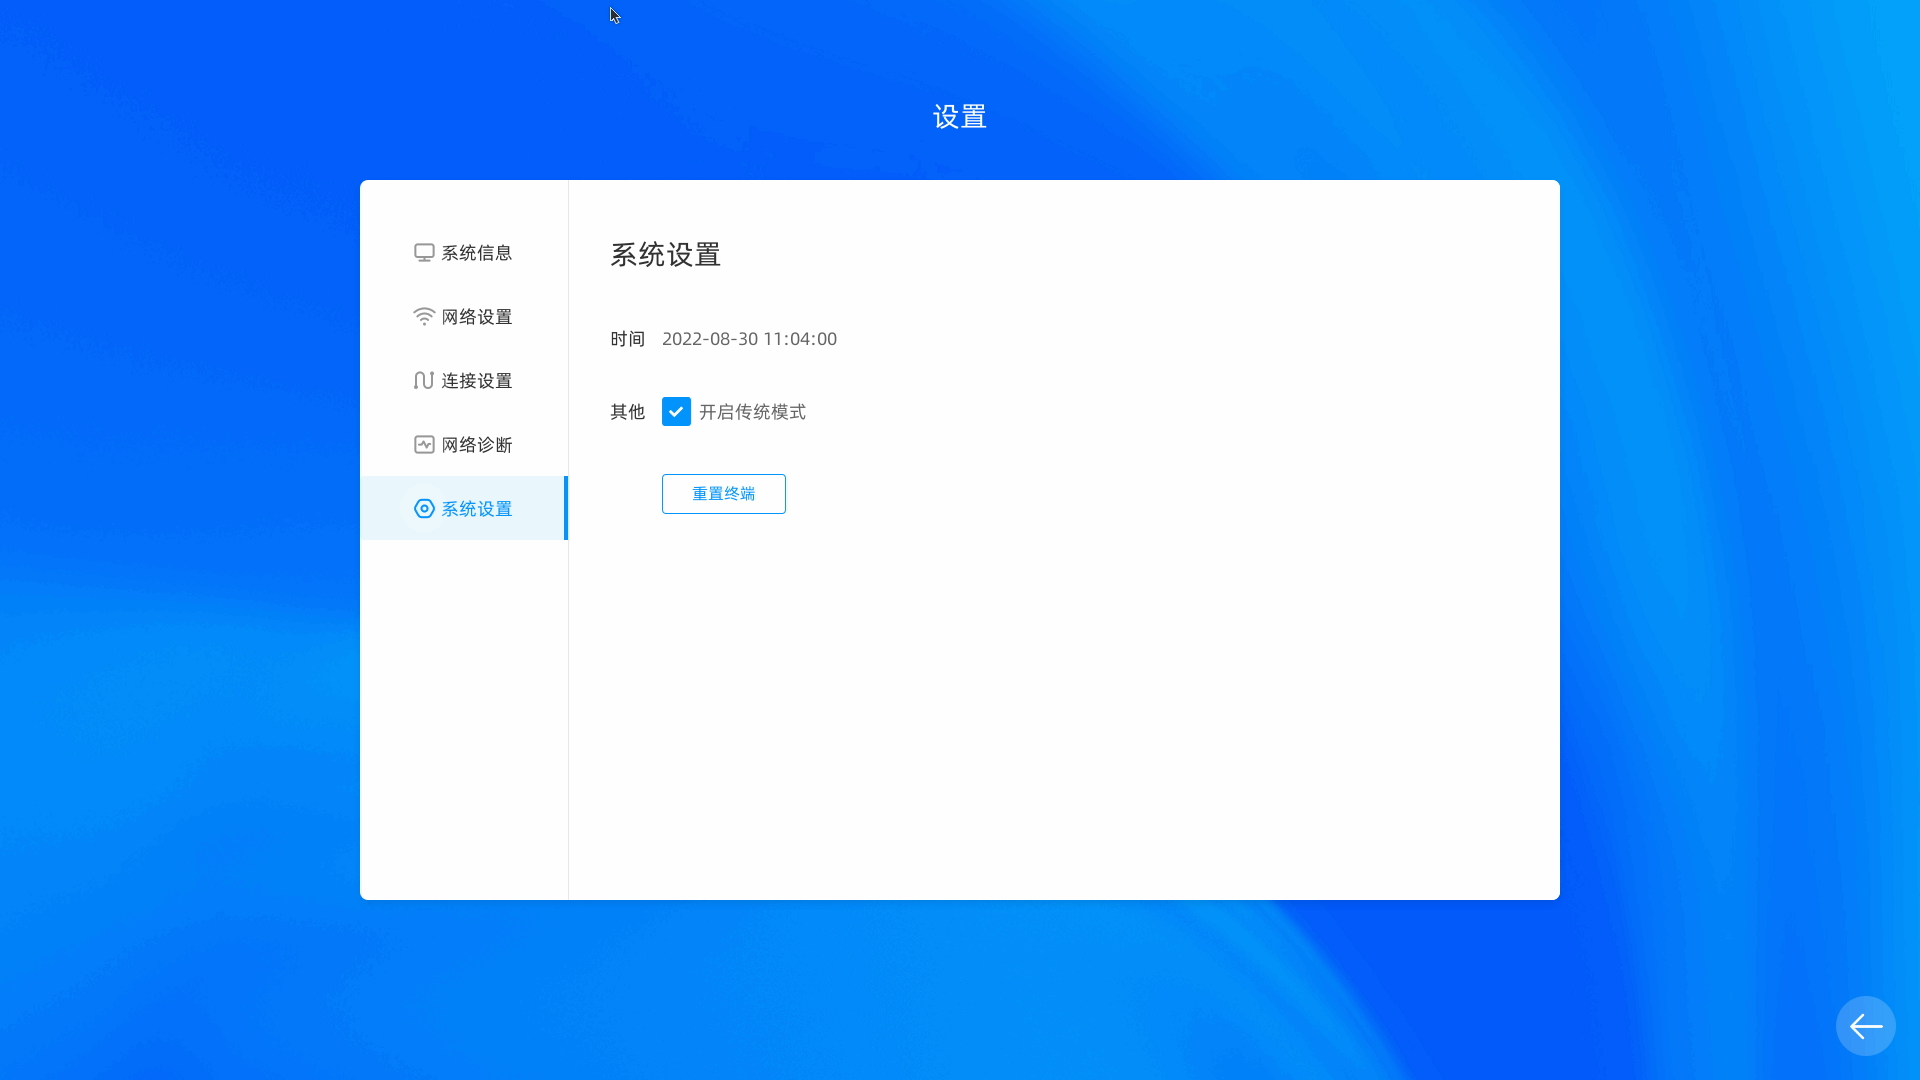
Task: Click the monitor icon beside 系统信息
Action: click(x=424, y=253)
